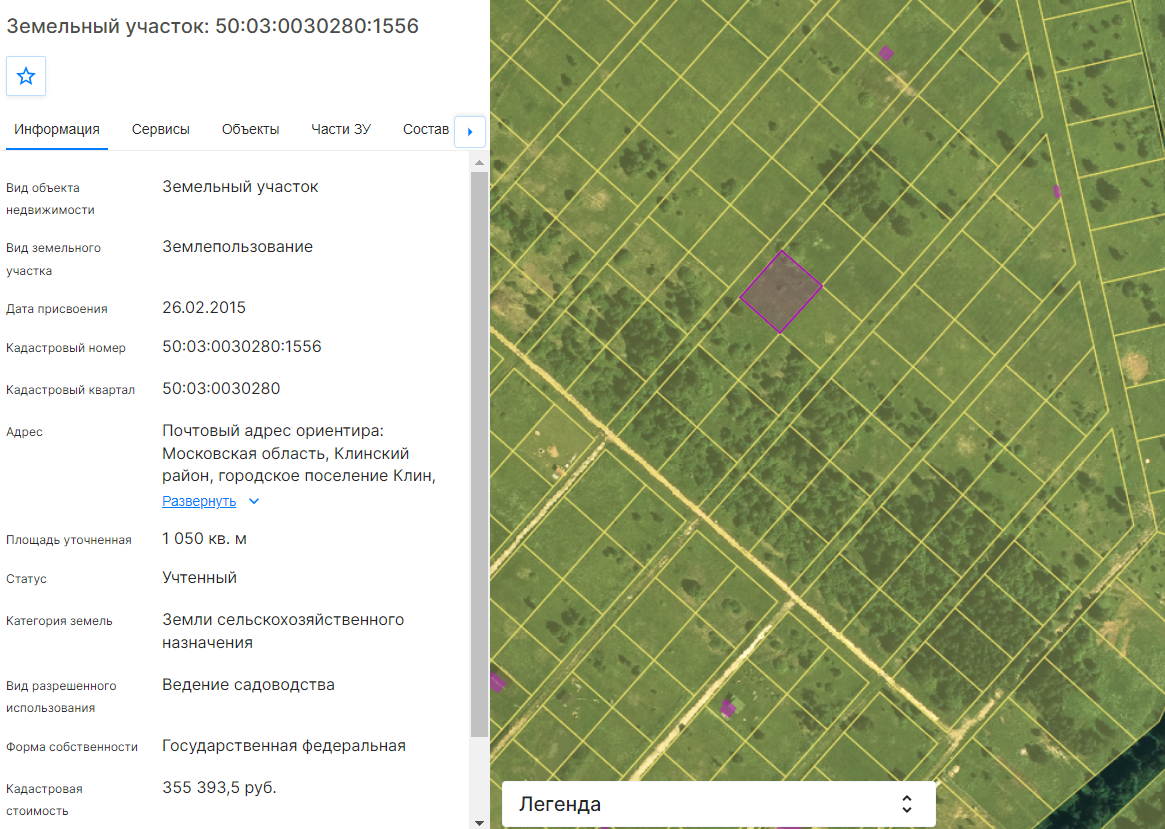Click scrollbar up arrow in info panel
Screen dimensions: 1165x829
(x=479, y=162)
